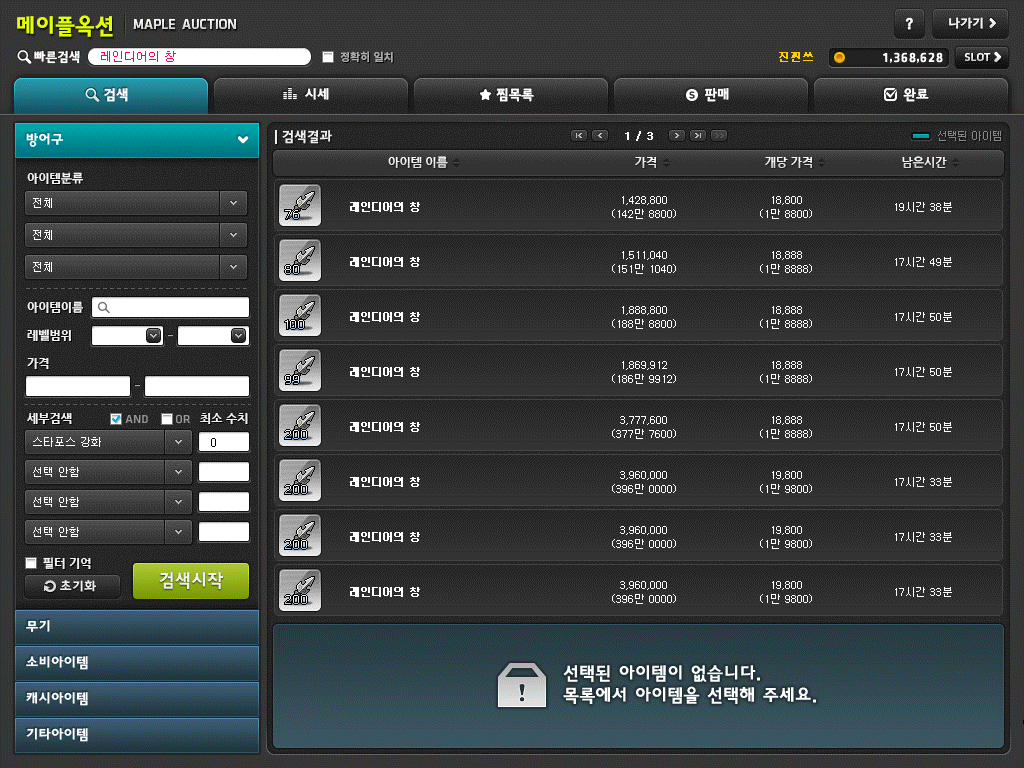Open the completed tab
Screen dimensions: 1024x768
910,95
